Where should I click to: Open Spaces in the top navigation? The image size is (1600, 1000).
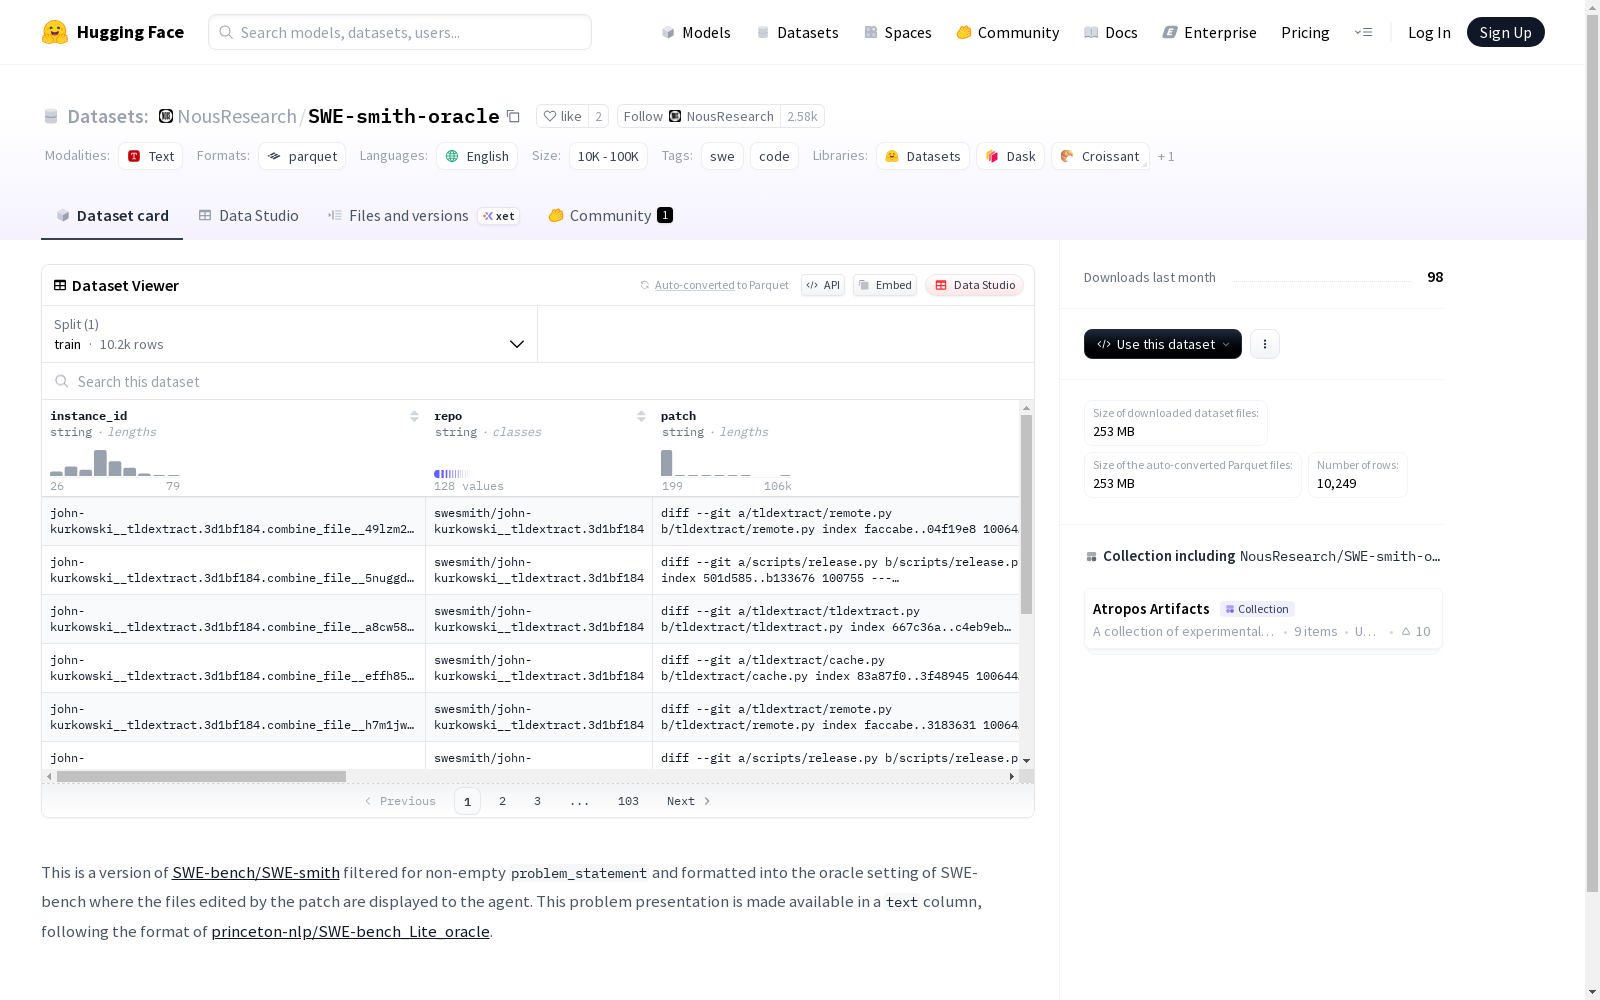pyautogui.click(x=898, y=32)
